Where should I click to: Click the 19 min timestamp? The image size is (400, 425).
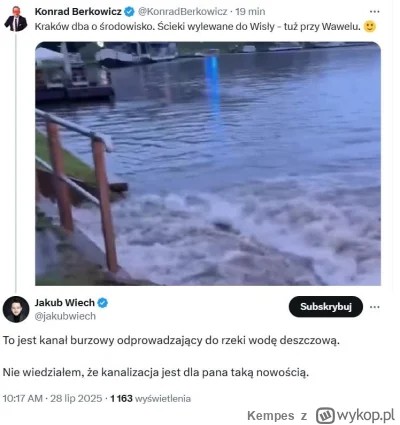tap(250, 12)
